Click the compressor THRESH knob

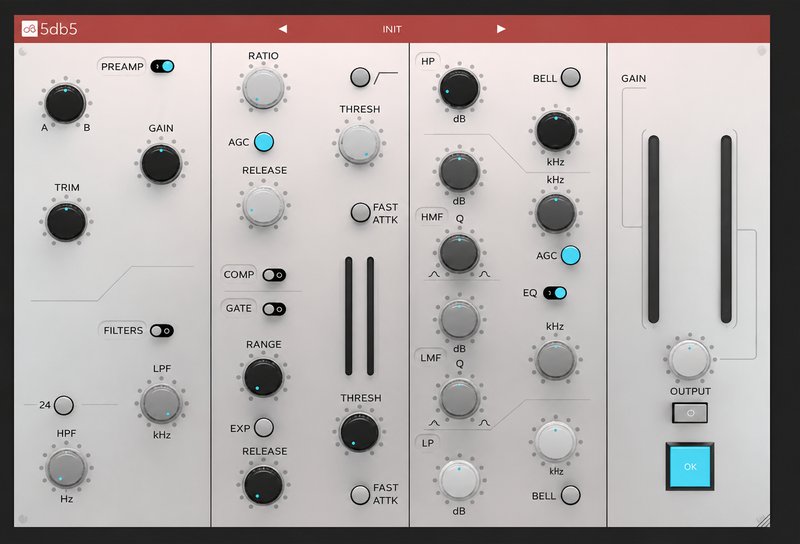(x=359, y=143)
